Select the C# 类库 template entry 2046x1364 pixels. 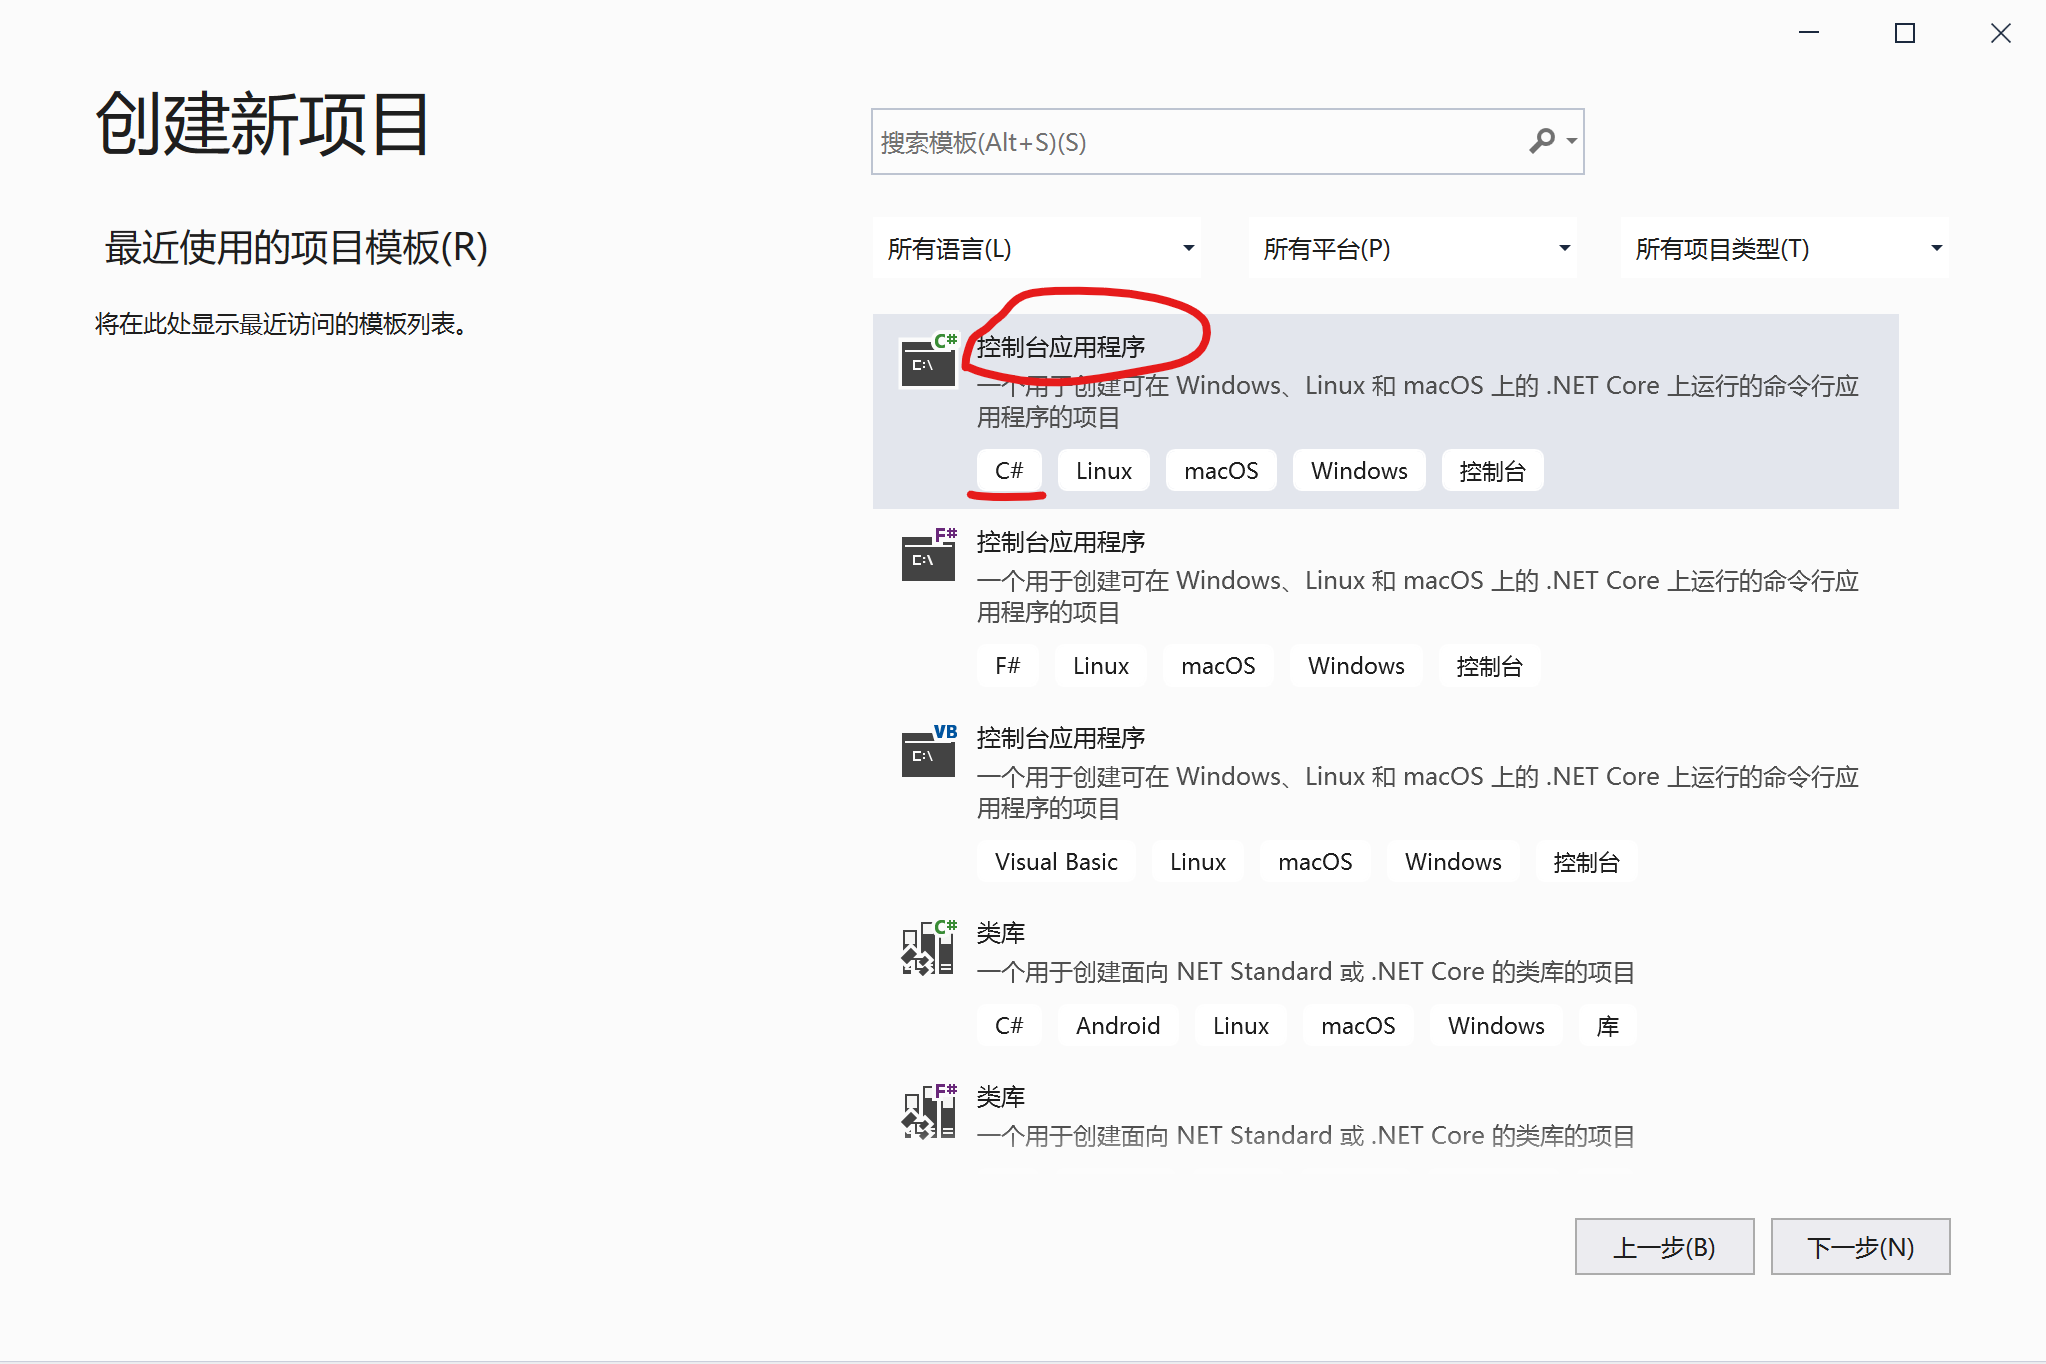1001,934
